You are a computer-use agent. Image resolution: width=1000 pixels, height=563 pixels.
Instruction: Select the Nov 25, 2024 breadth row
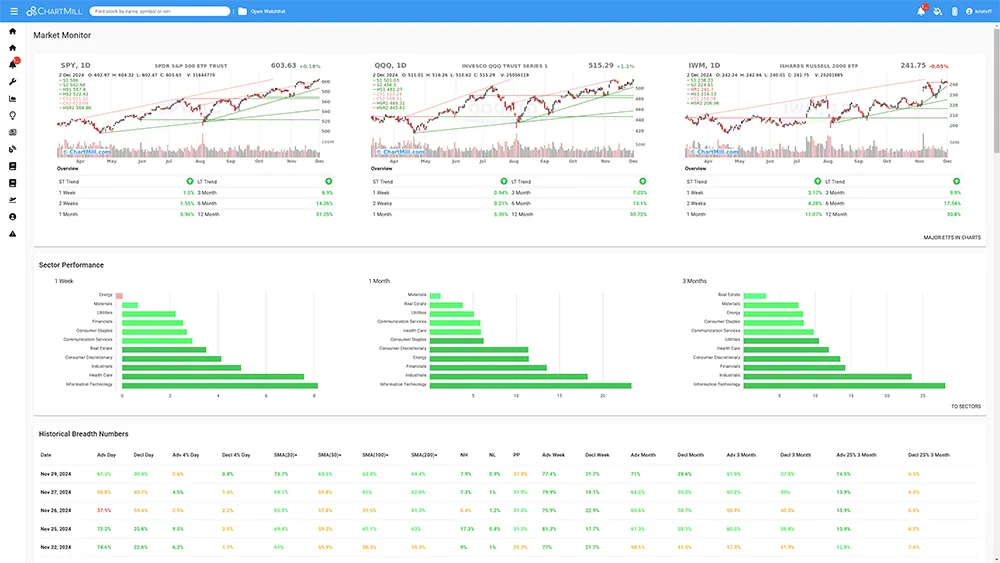(507, 529)
